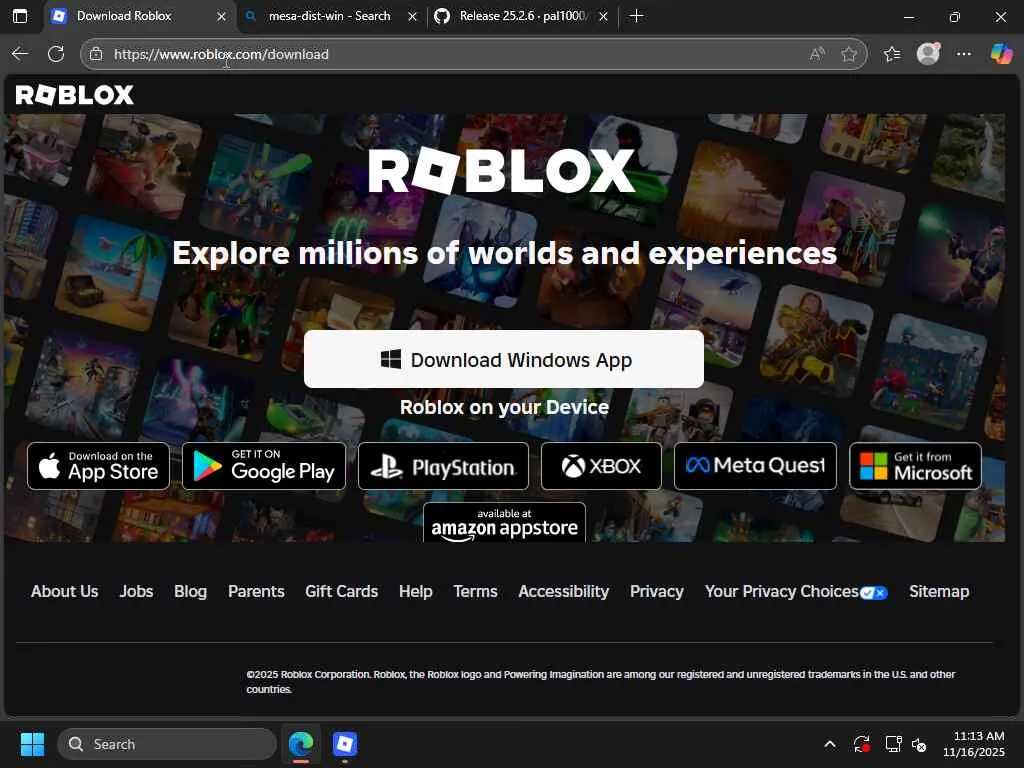
Task: Open Microsoft Edge from the taskbar
Action: click(x=301, y=744)
